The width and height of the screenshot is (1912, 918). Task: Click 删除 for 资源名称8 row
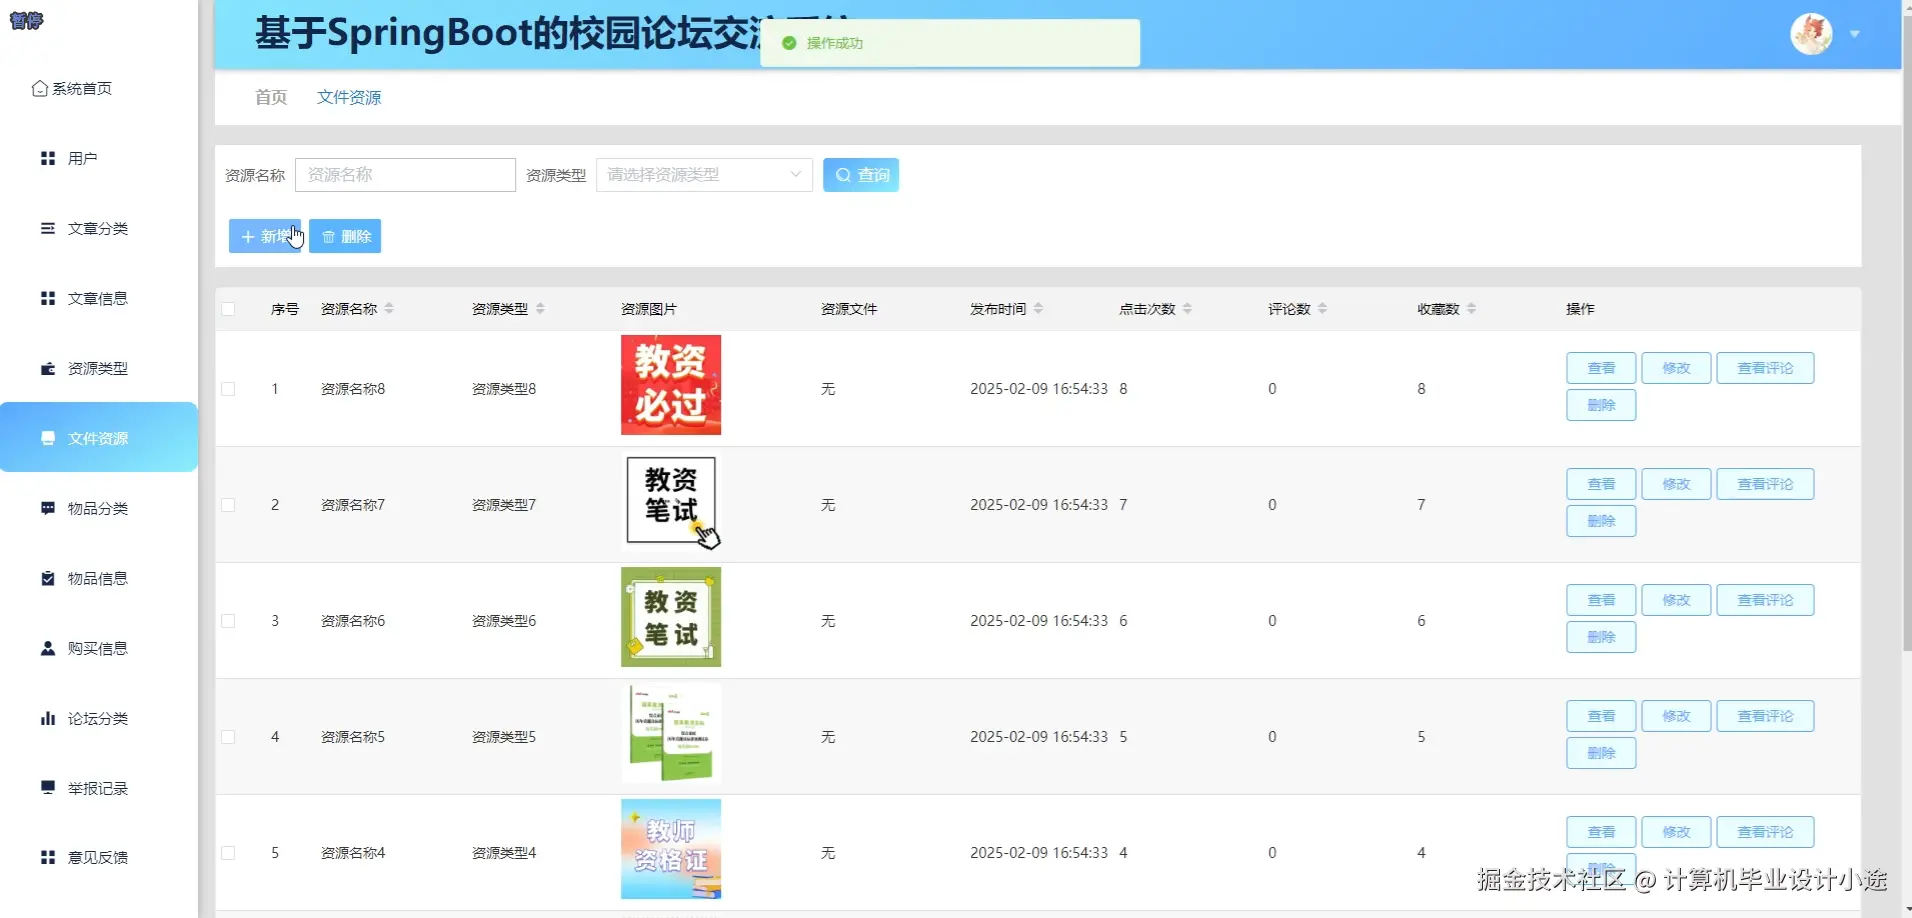click(x=1601, y=405)
